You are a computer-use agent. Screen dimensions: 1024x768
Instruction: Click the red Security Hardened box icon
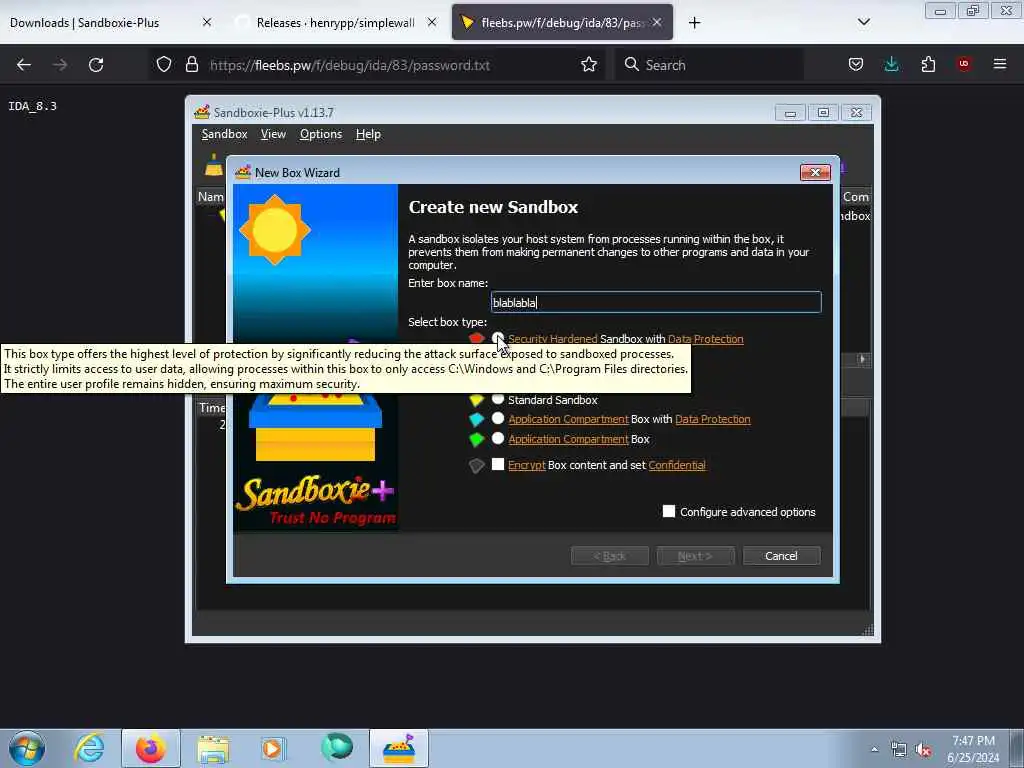point(476,338)
